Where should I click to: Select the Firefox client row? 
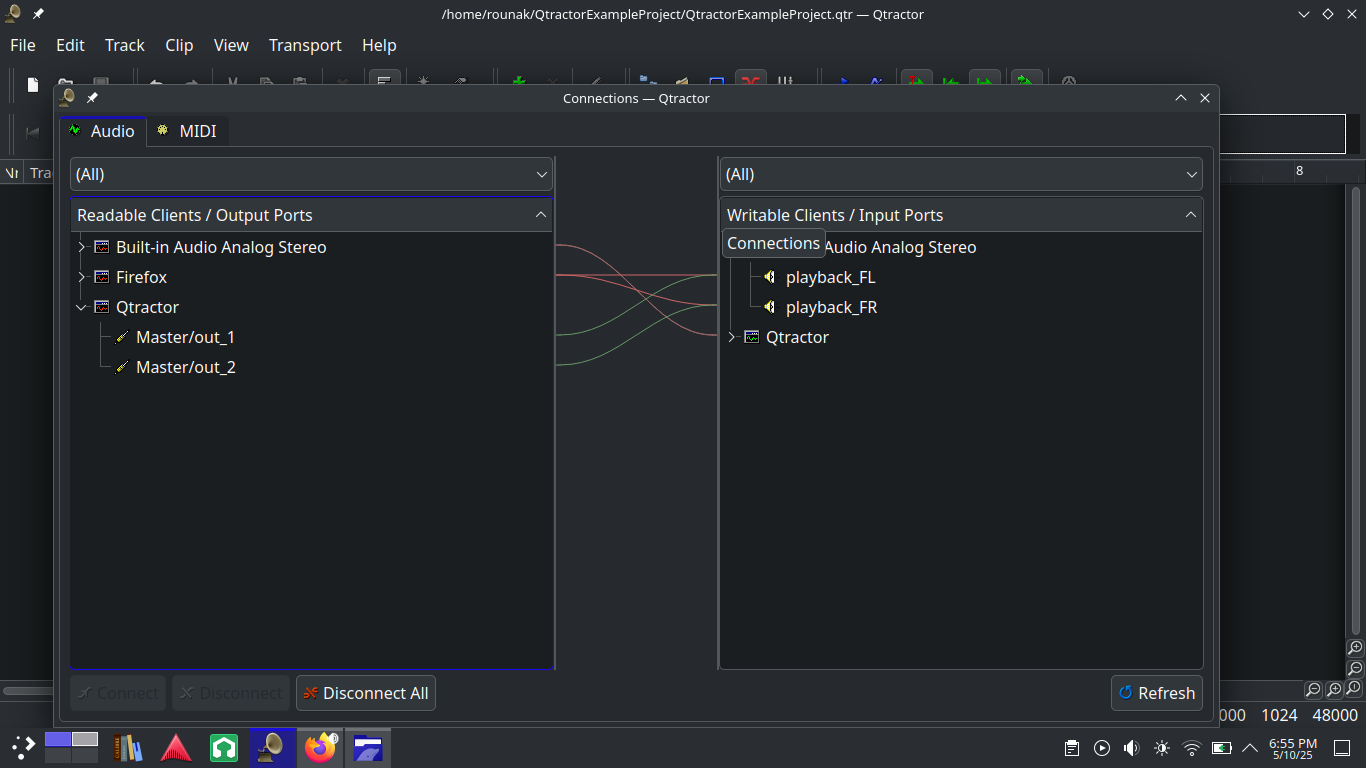(x=141, y=277)
